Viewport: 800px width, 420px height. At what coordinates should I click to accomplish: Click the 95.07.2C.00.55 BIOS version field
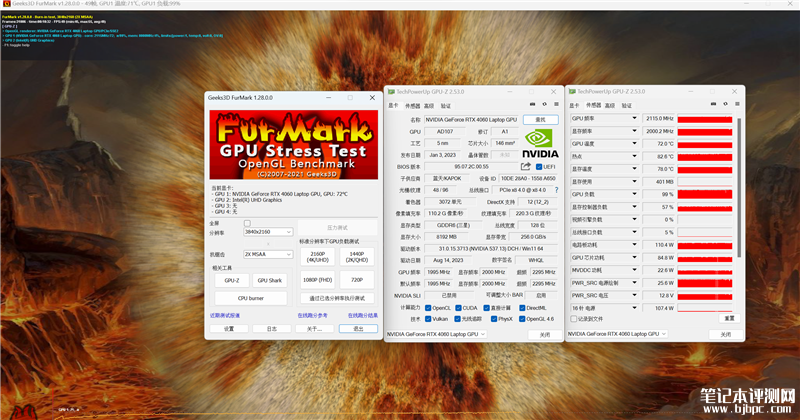tap(471, 167)
